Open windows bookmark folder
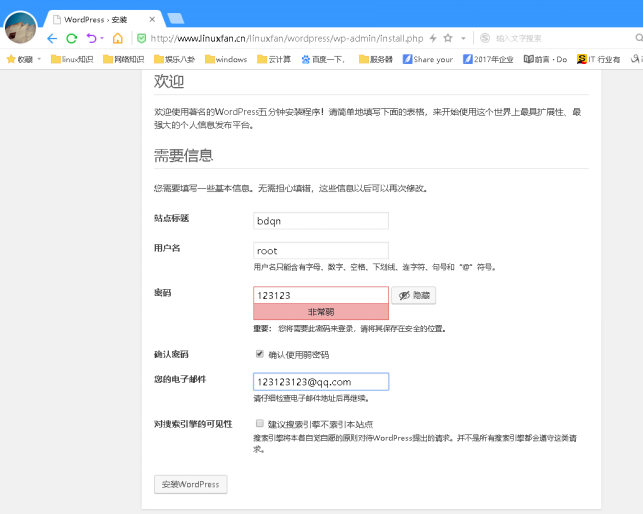Screen dimensions: 643x514 tap(226, 59)
